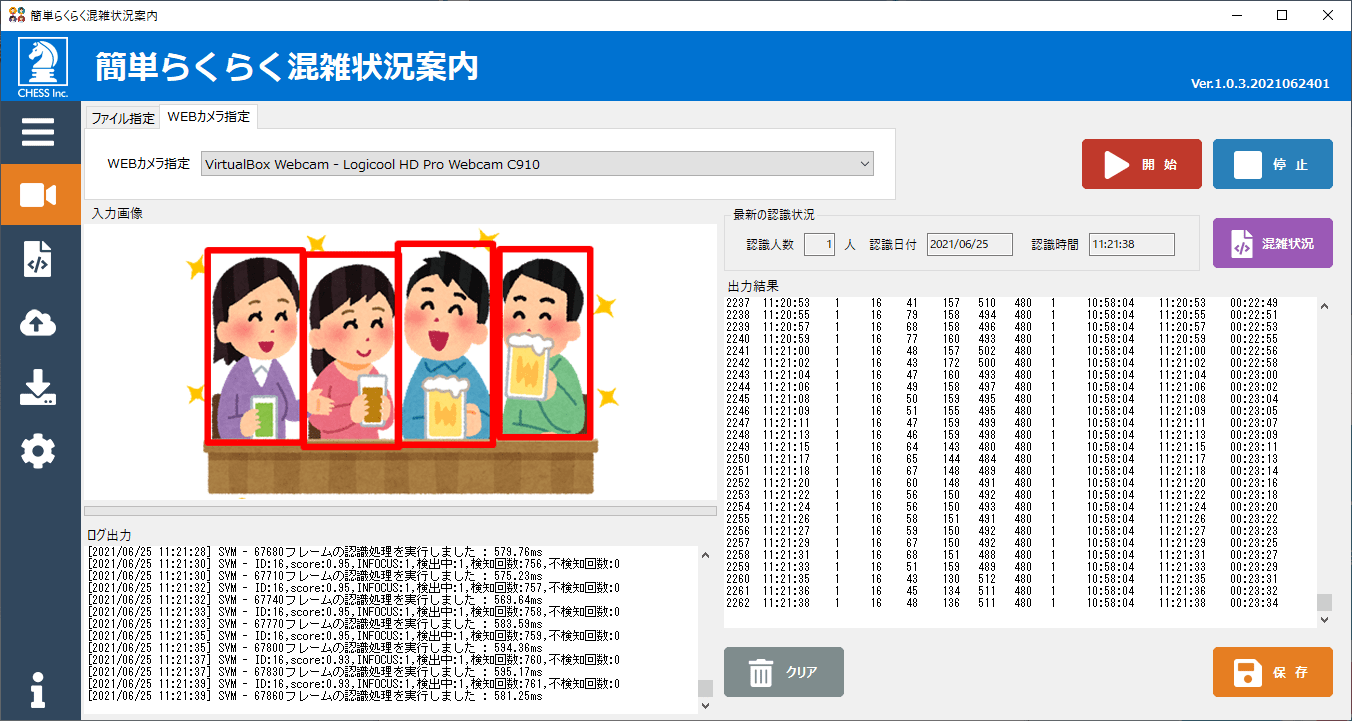
Task: Click the クリア trash button
Action: point(783,672)
